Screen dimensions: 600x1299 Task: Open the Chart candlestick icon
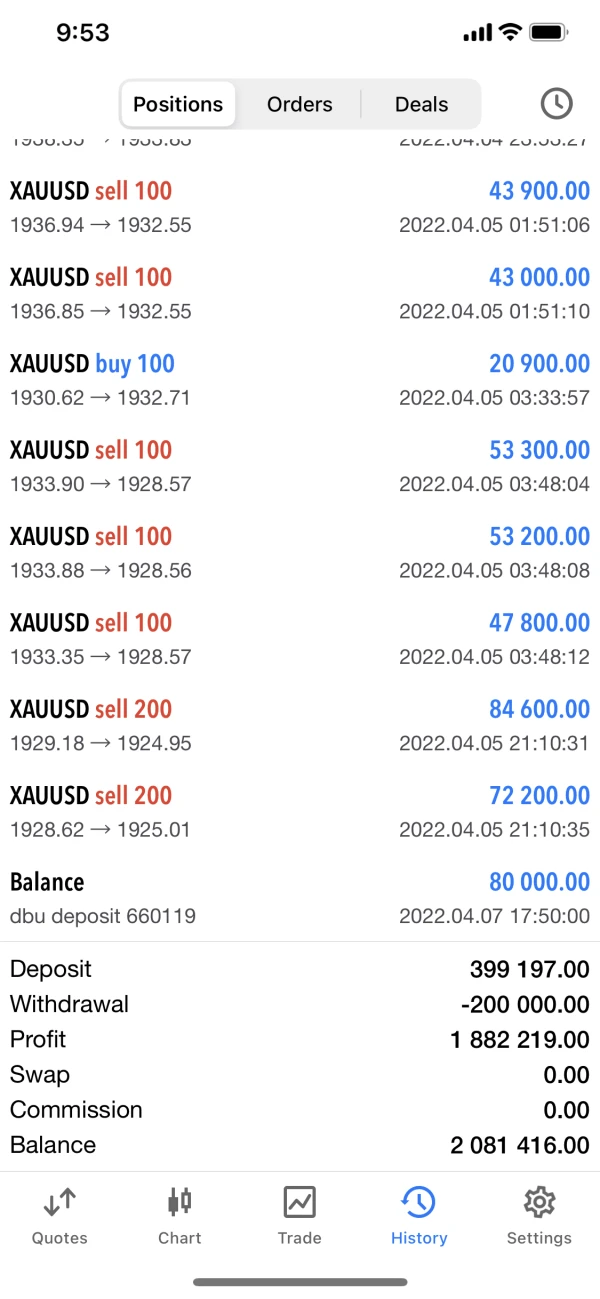pos(180,1201)
